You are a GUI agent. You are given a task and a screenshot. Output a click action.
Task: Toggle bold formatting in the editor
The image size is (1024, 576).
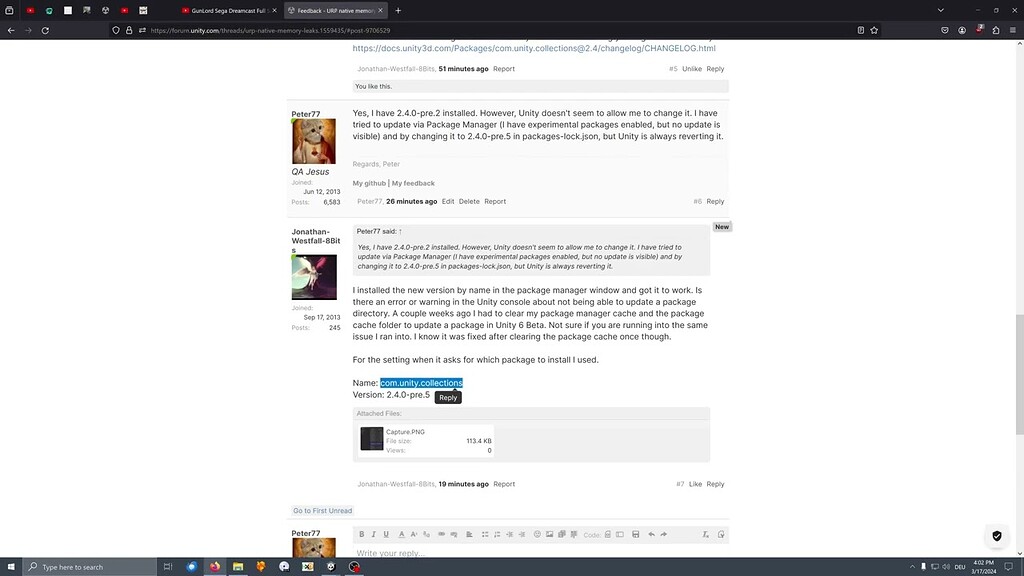pos(360,534)
